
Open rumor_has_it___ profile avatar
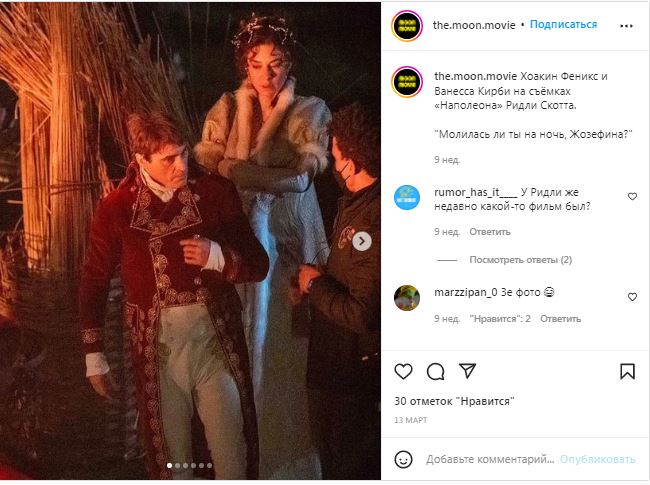click(406, 197)
